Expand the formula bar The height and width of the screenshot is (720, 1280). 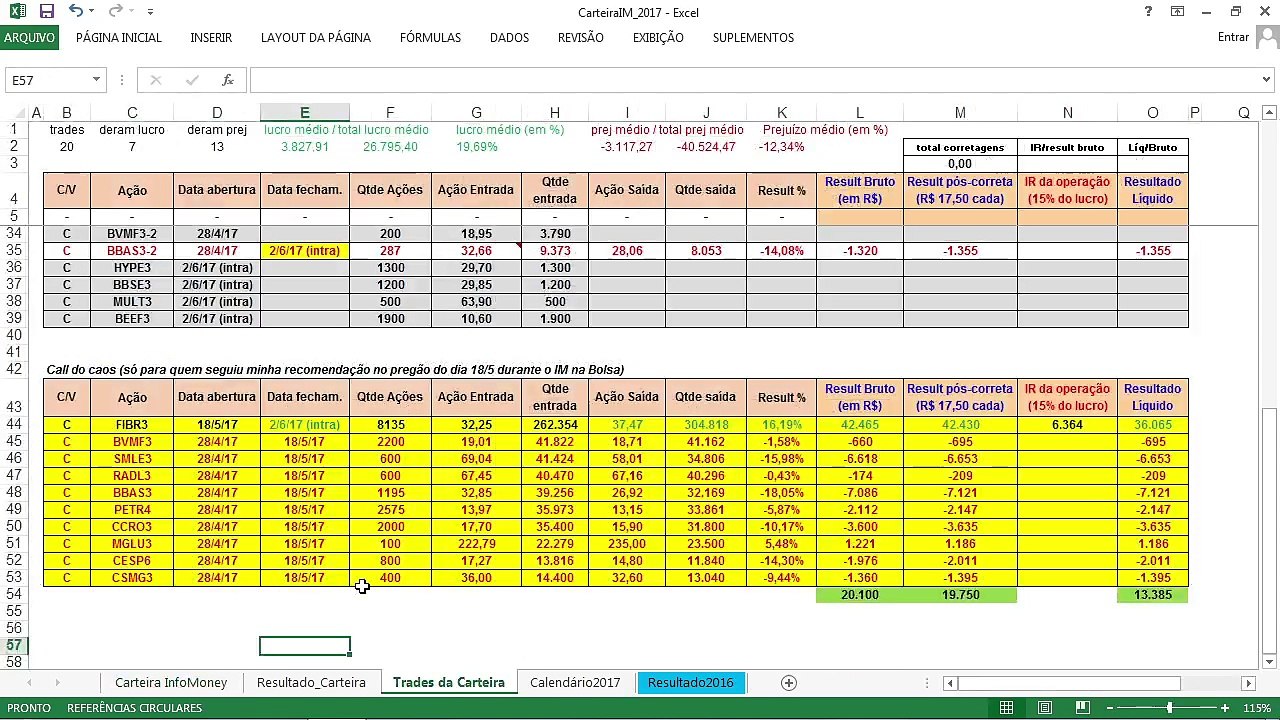1267,80
